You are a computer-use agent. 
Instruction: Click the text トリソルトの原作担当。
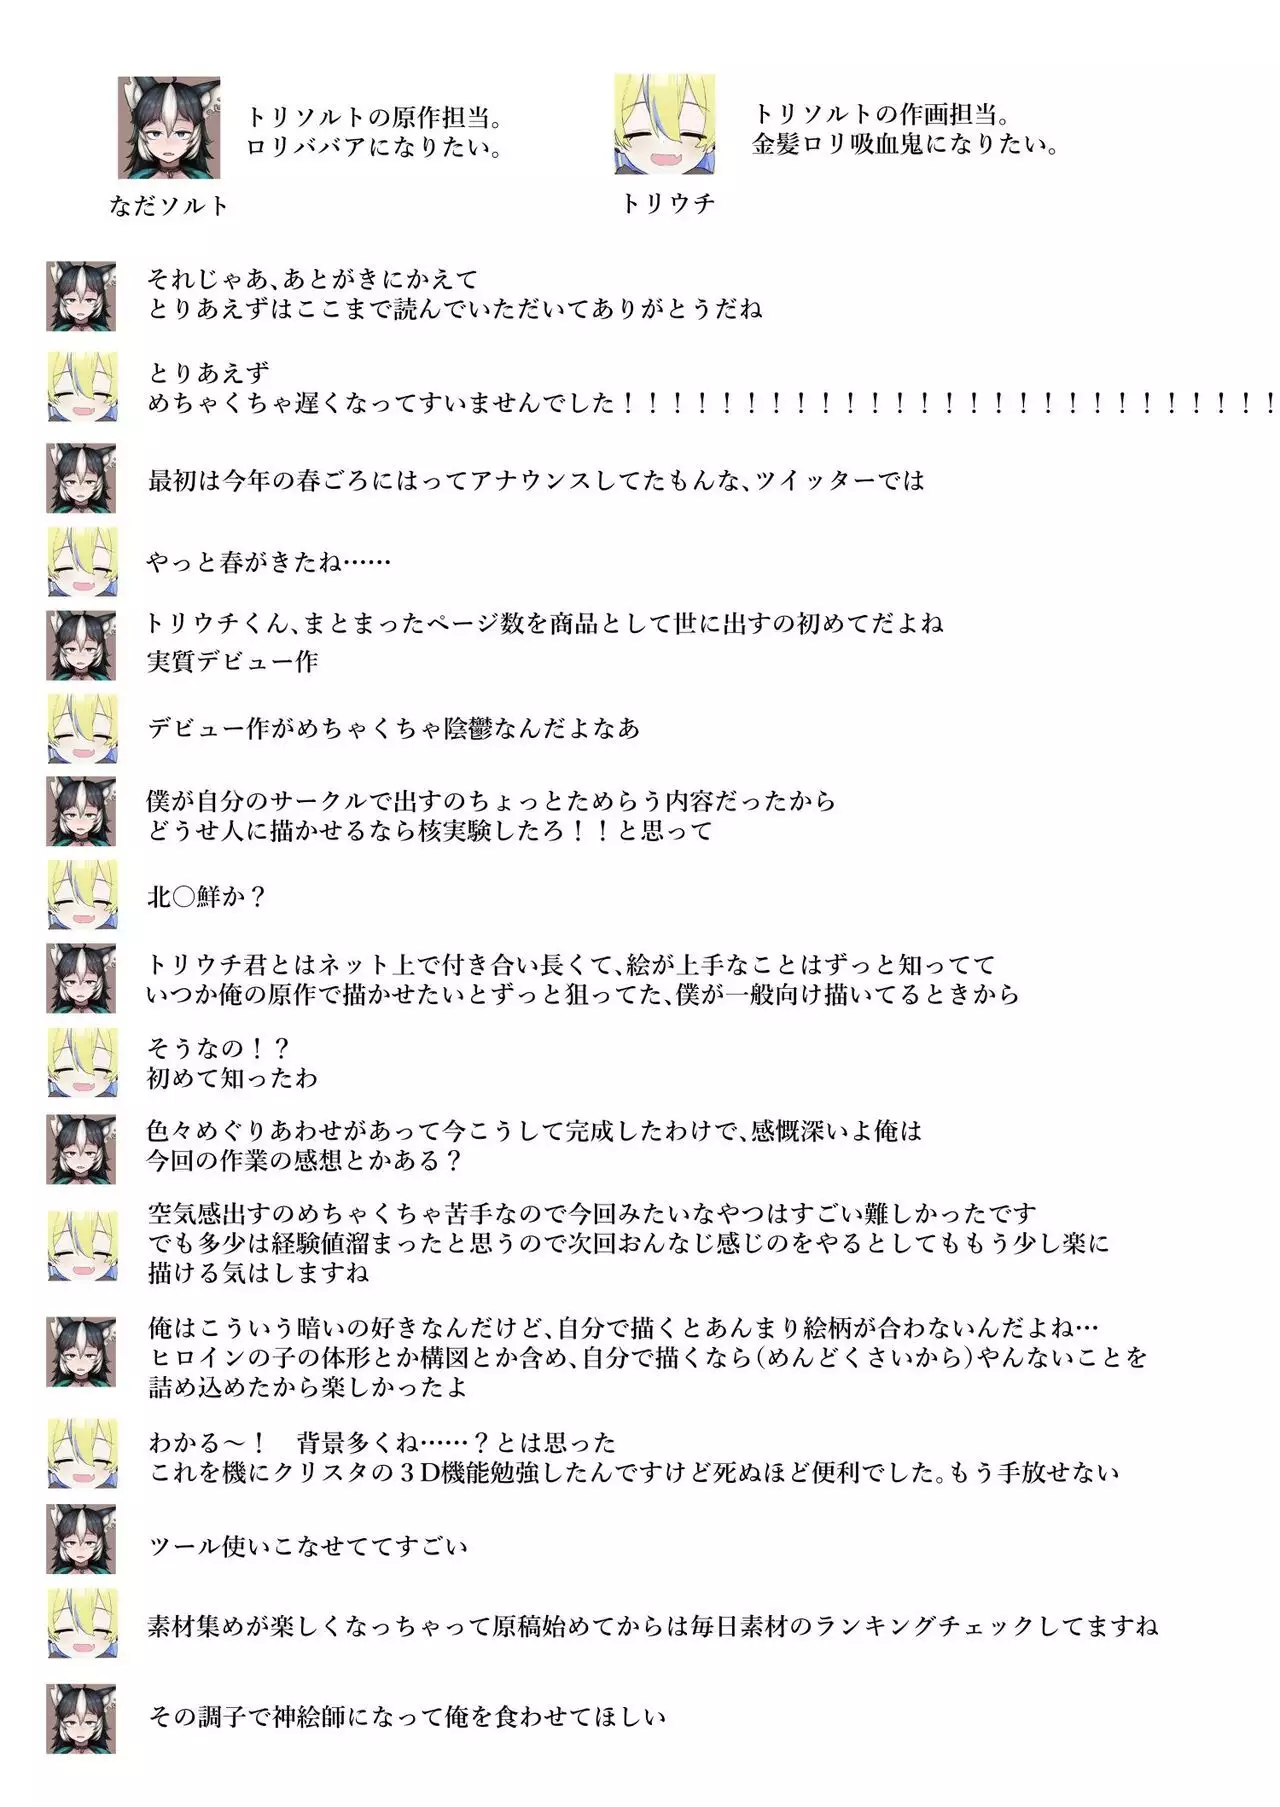(375, 118)
